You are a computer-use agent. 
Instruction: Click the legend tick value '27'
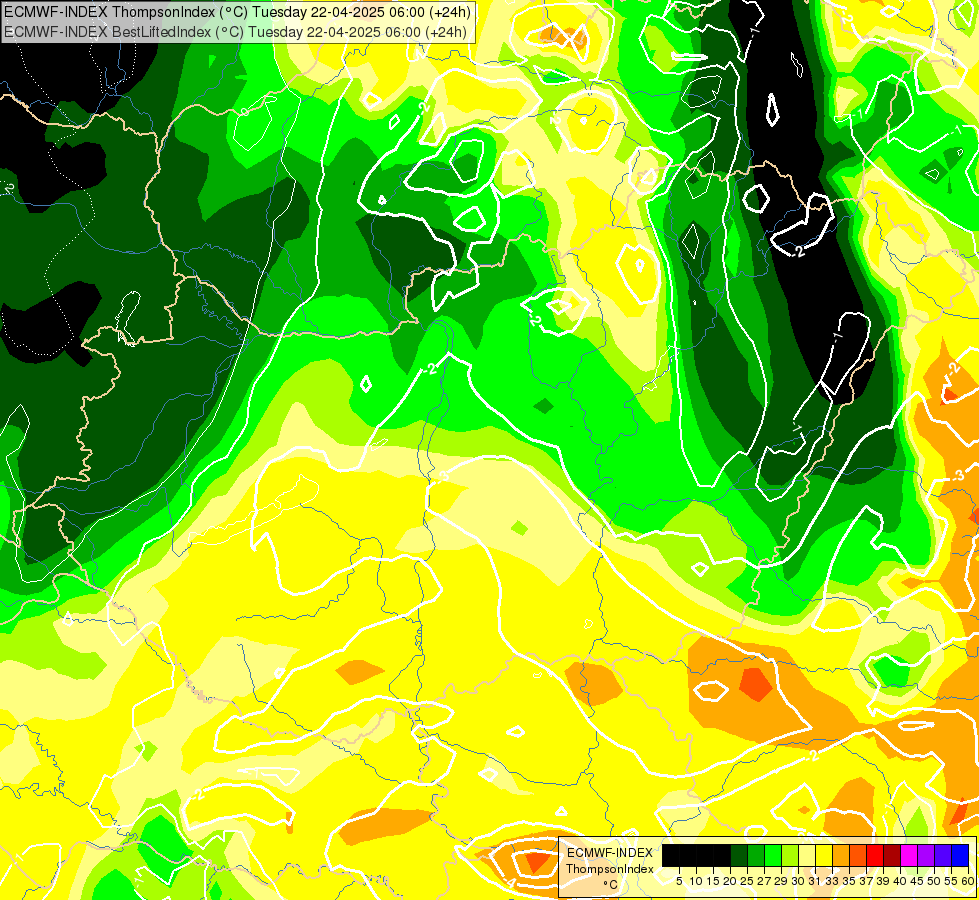point(765,881)
